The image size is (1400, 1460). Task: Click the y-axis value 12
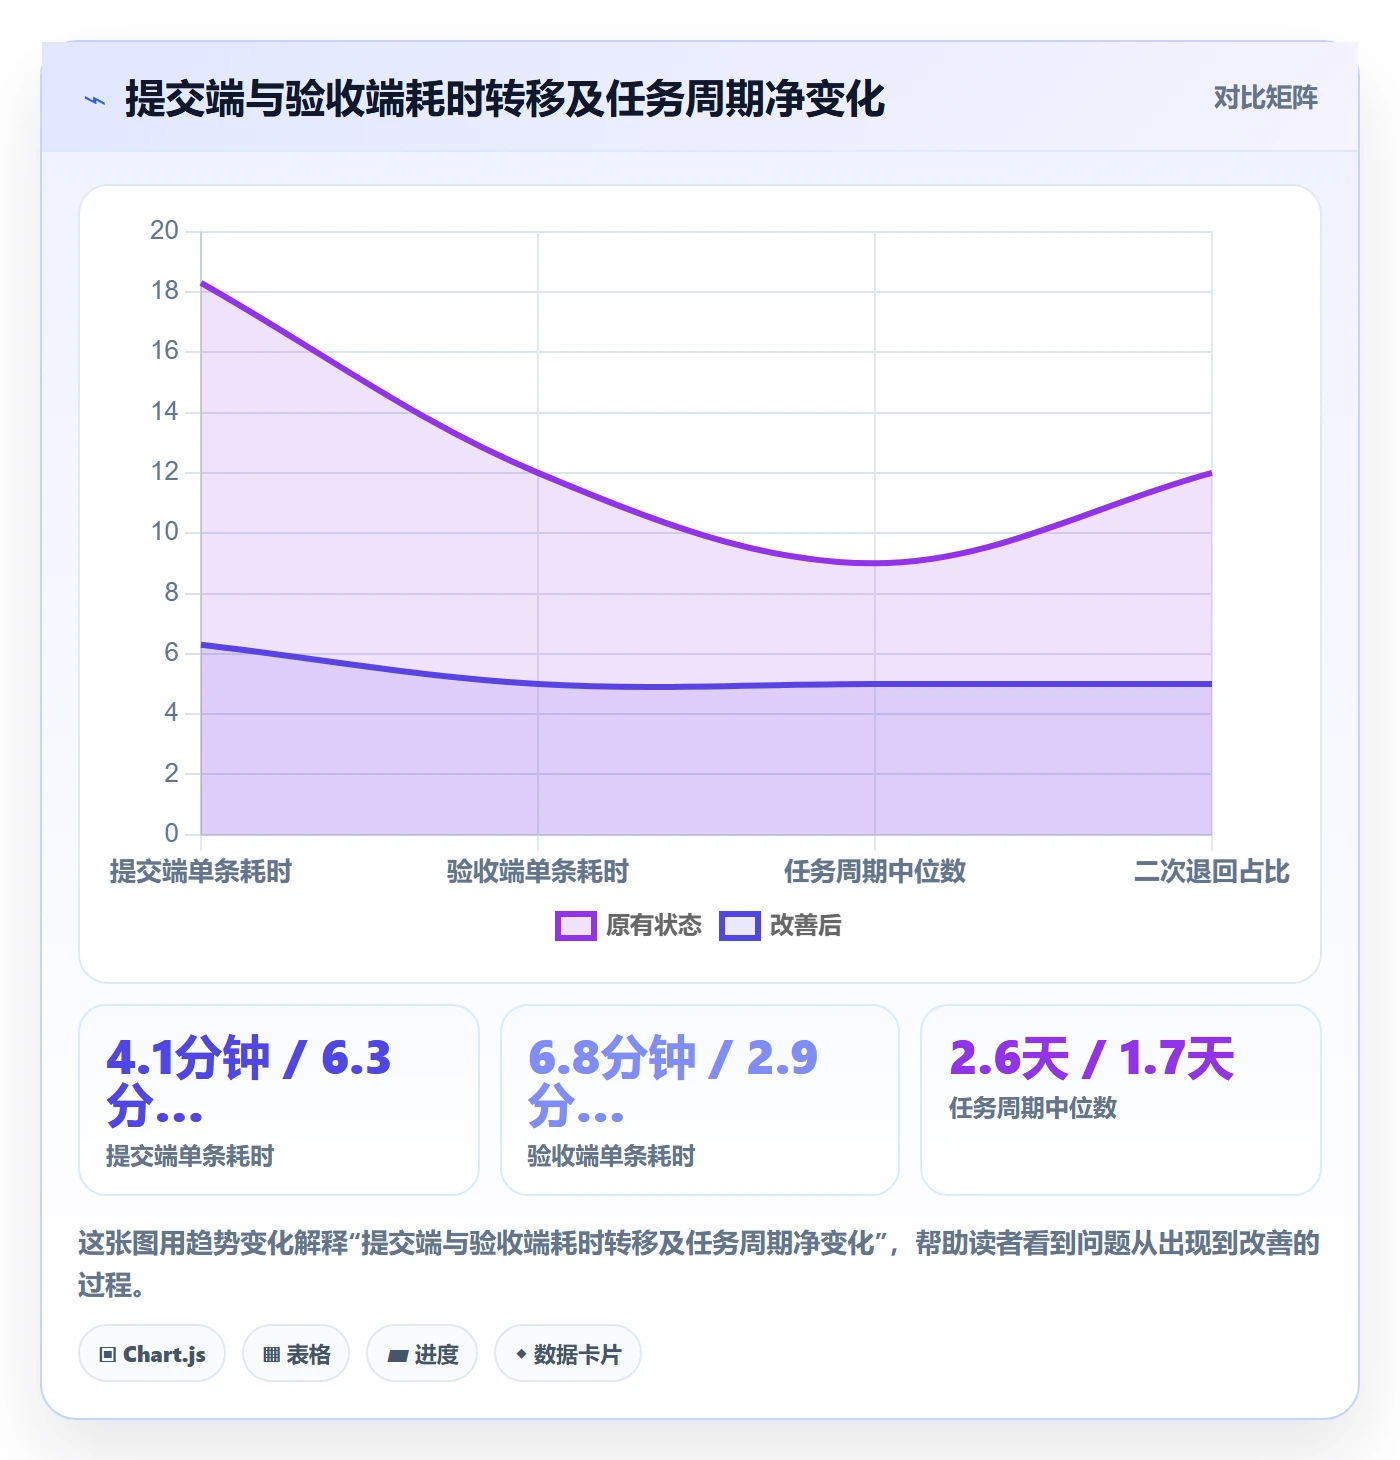point(164,472)
